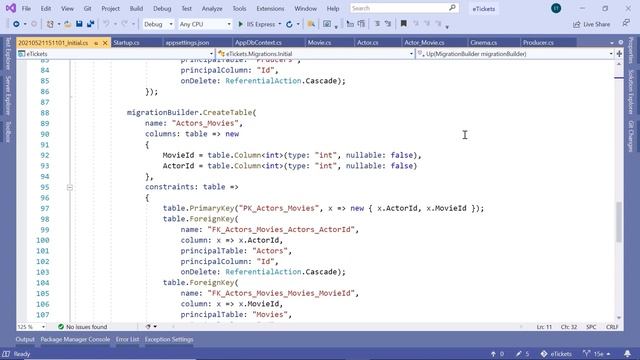Expand the IIS Express run target dropdown
The image size is (640, 360).
point(280,24)
